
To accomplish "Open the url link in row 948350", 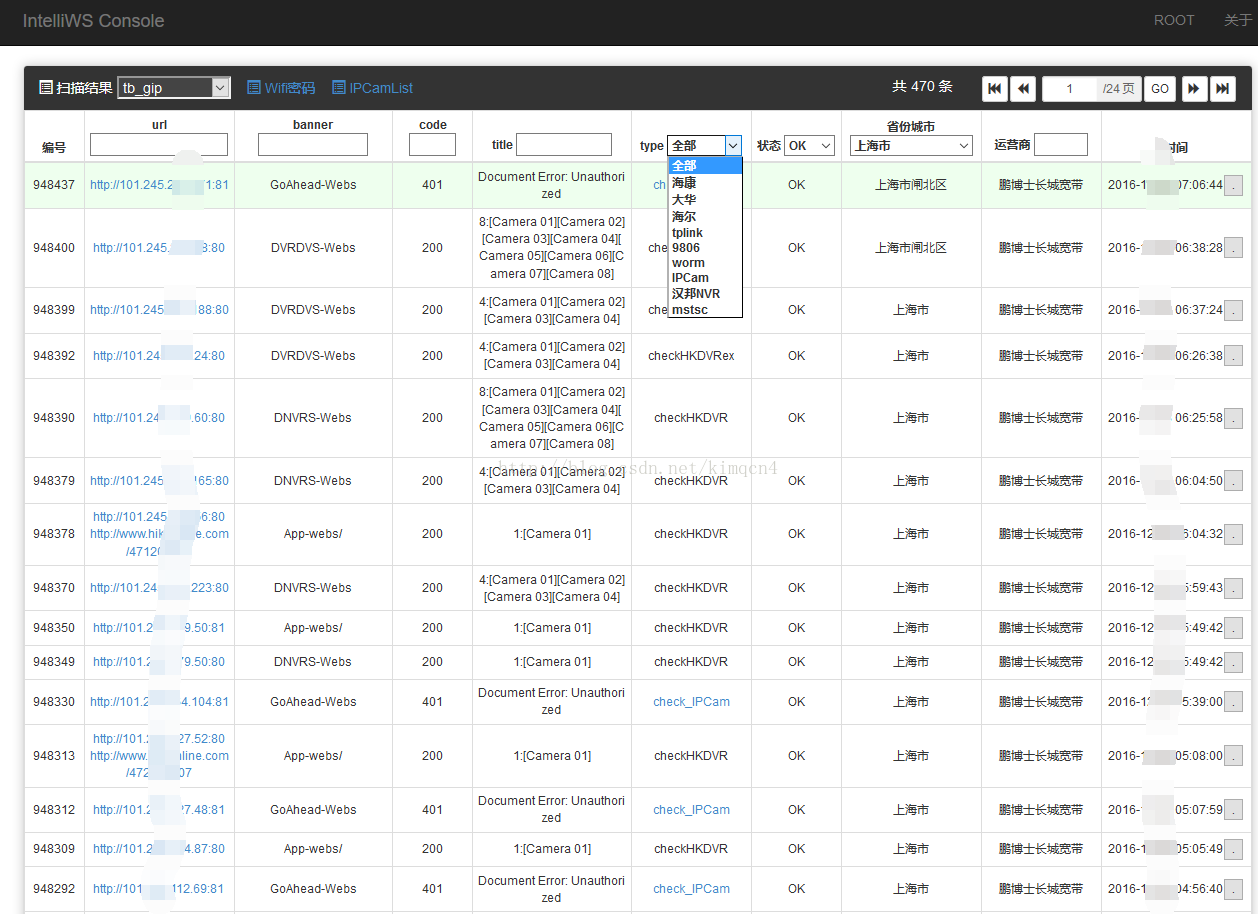I will [159, 628].
